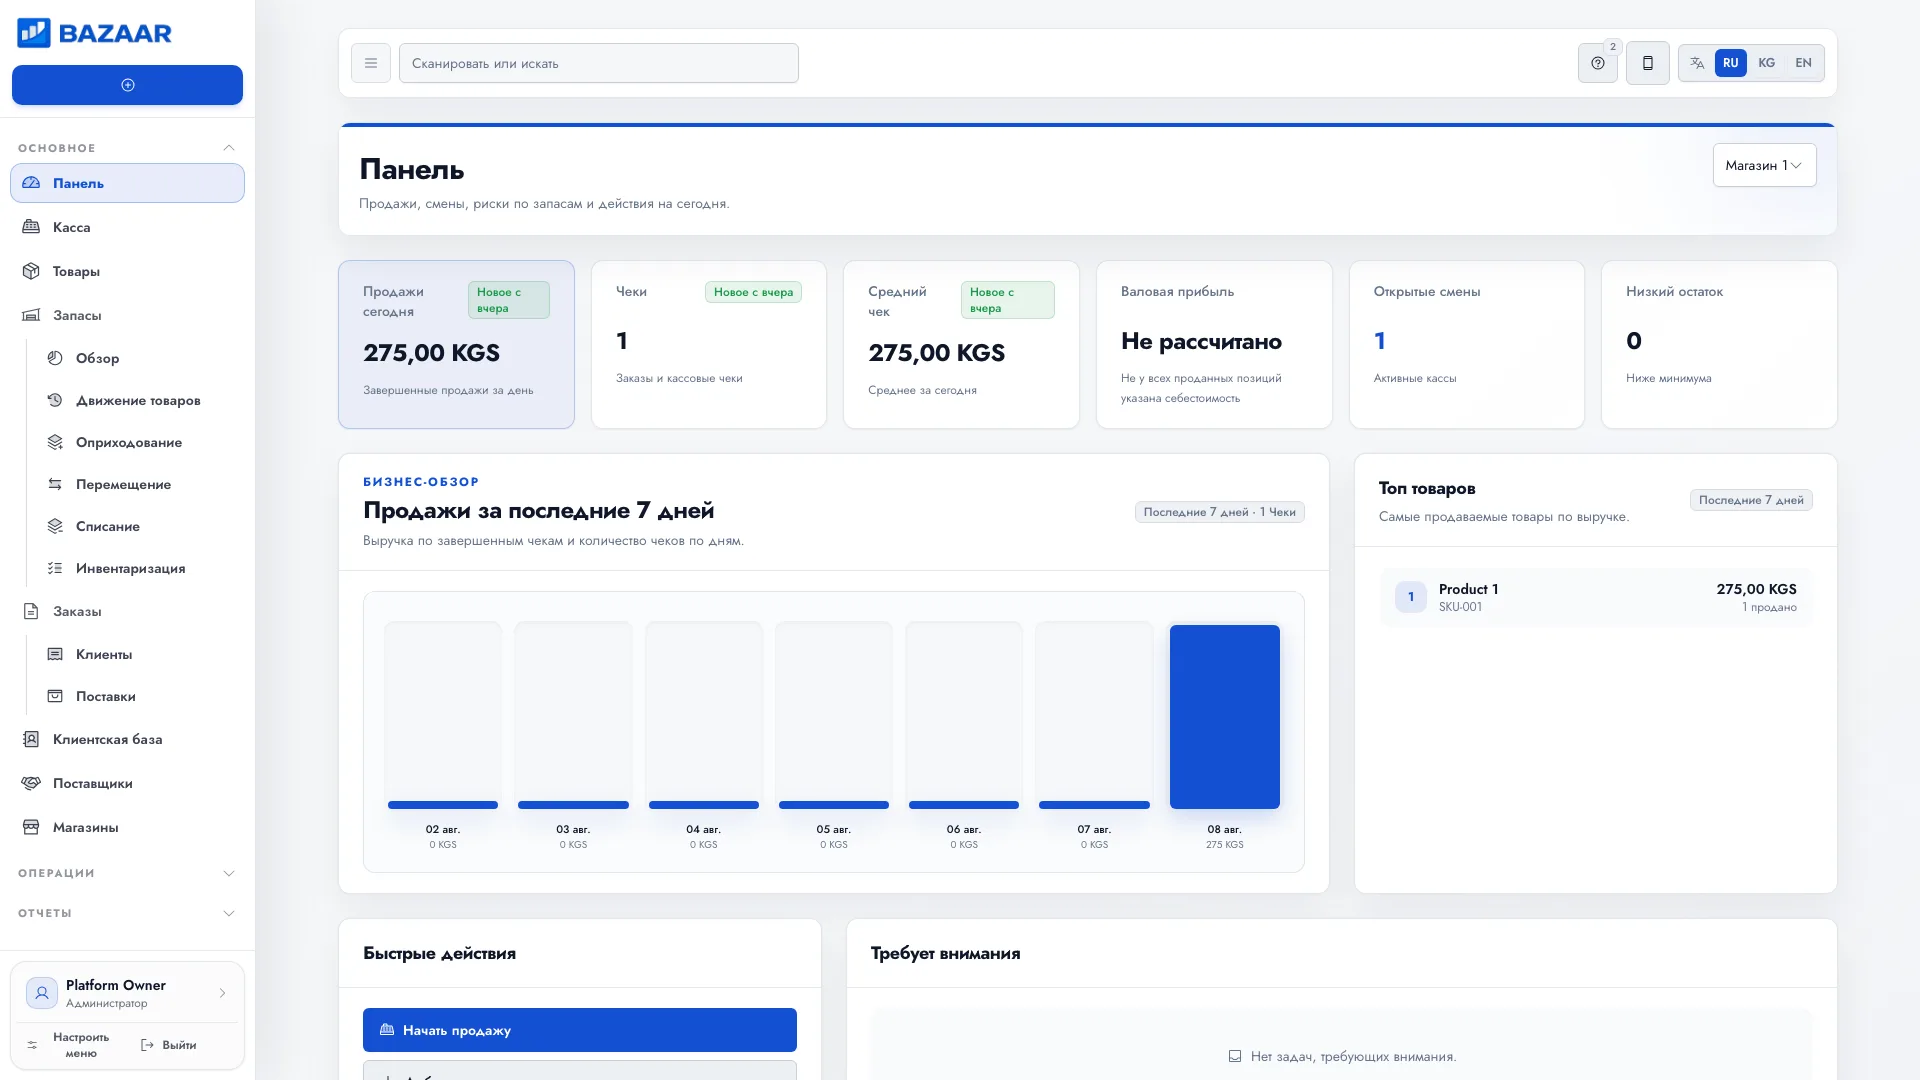Open the sidebar hamburger menu toggle
Image resolution: width=1920 pixels, height=1080 pixels.
(371, 63)
